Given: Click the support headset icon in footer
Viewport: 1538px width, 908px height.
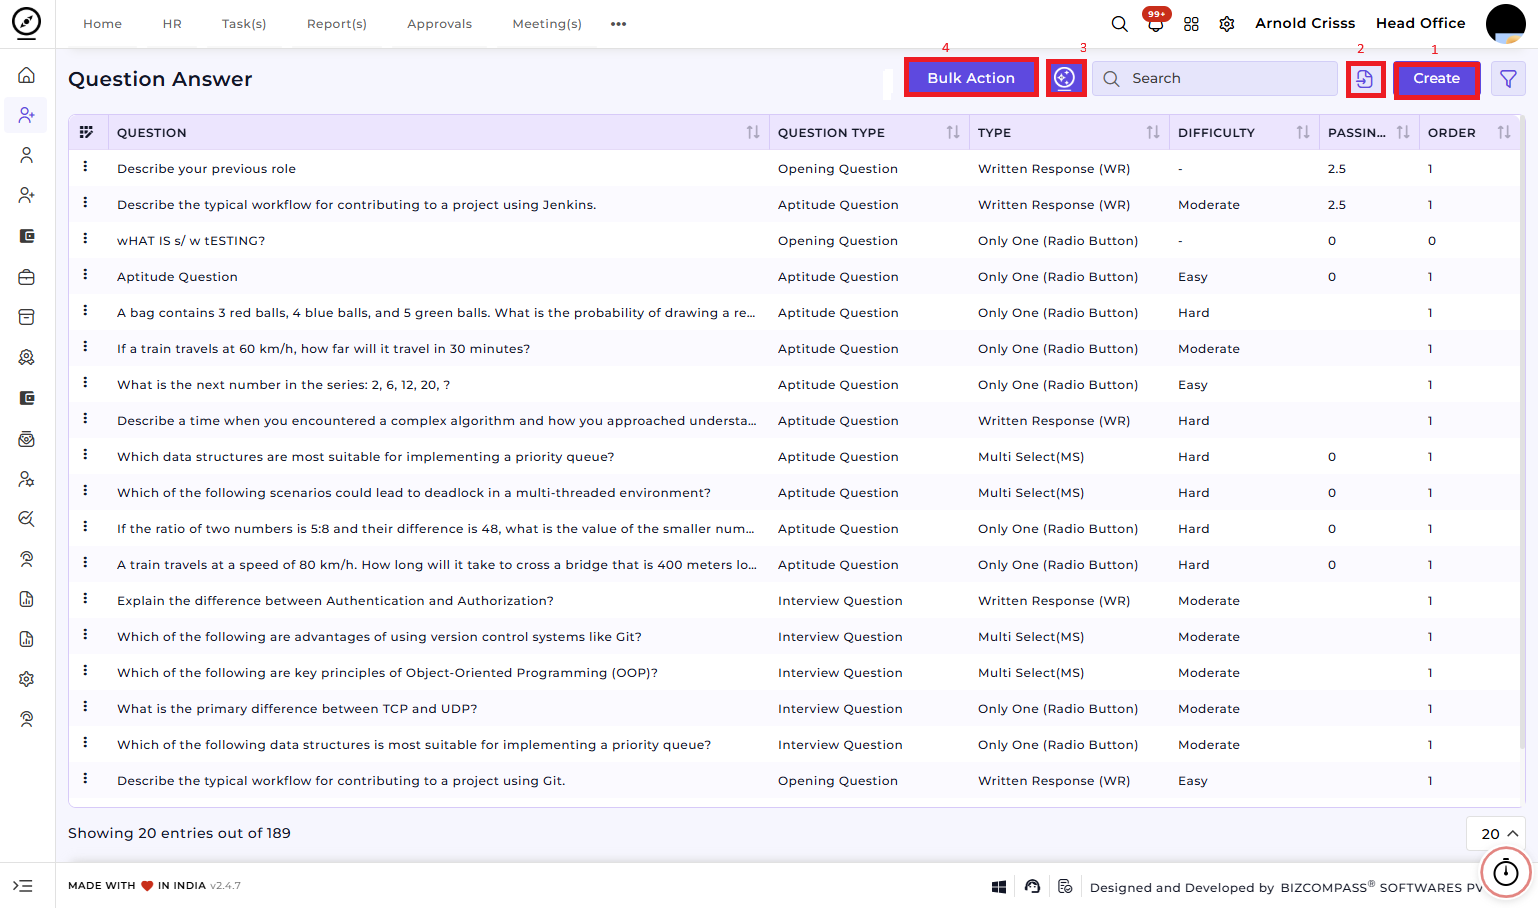Looking at the screenshot, I should point(1032,886).
